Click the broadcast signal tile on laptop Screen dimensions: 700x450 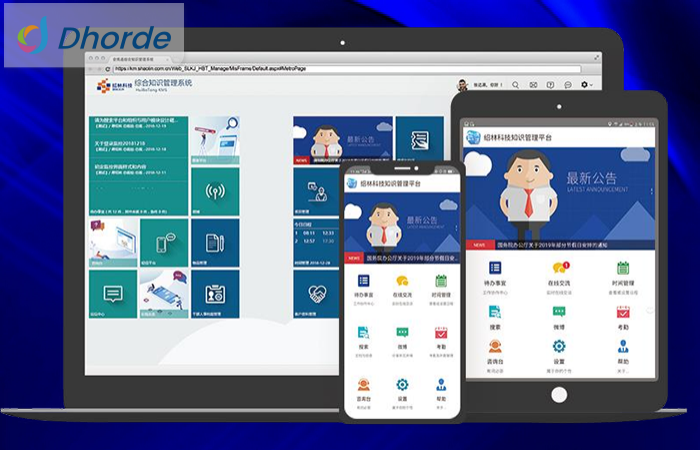pos(214,191)
